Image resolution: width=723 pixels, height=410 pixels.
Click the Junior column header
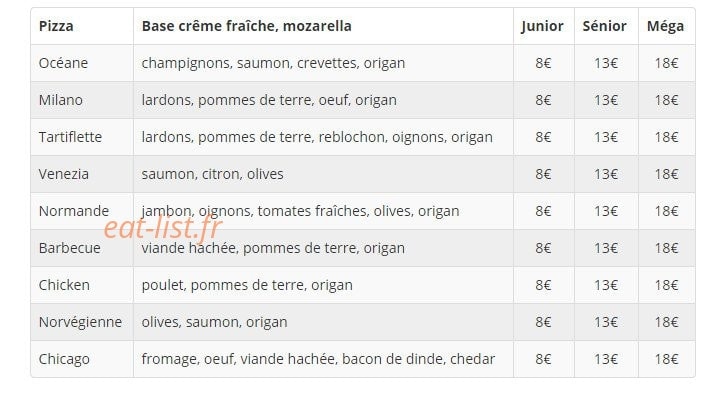543,26
